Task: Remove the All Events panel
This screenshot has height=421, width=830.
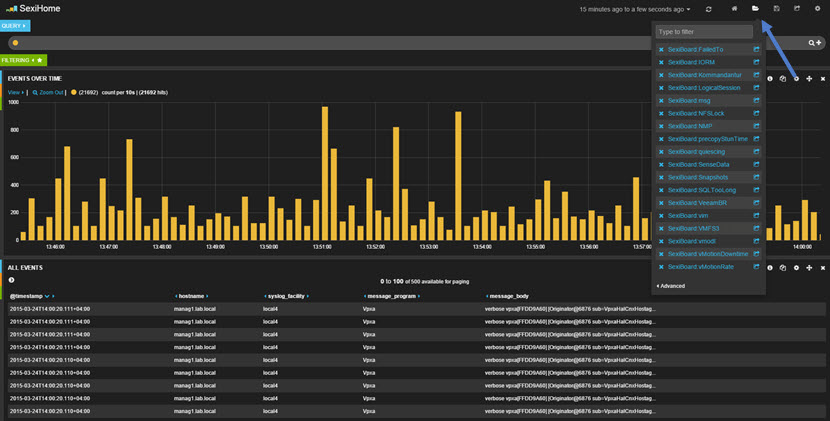Action: pos(823,268)
